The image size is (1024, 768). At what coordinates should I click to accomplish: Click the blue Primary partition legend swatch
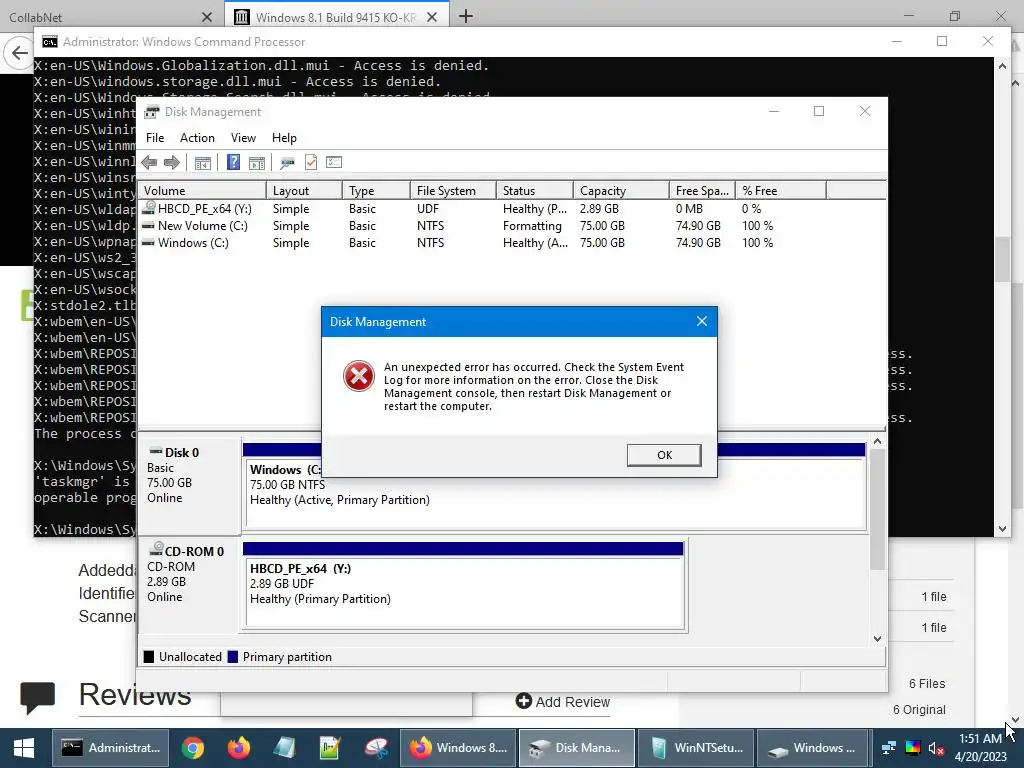coord(232,656)
